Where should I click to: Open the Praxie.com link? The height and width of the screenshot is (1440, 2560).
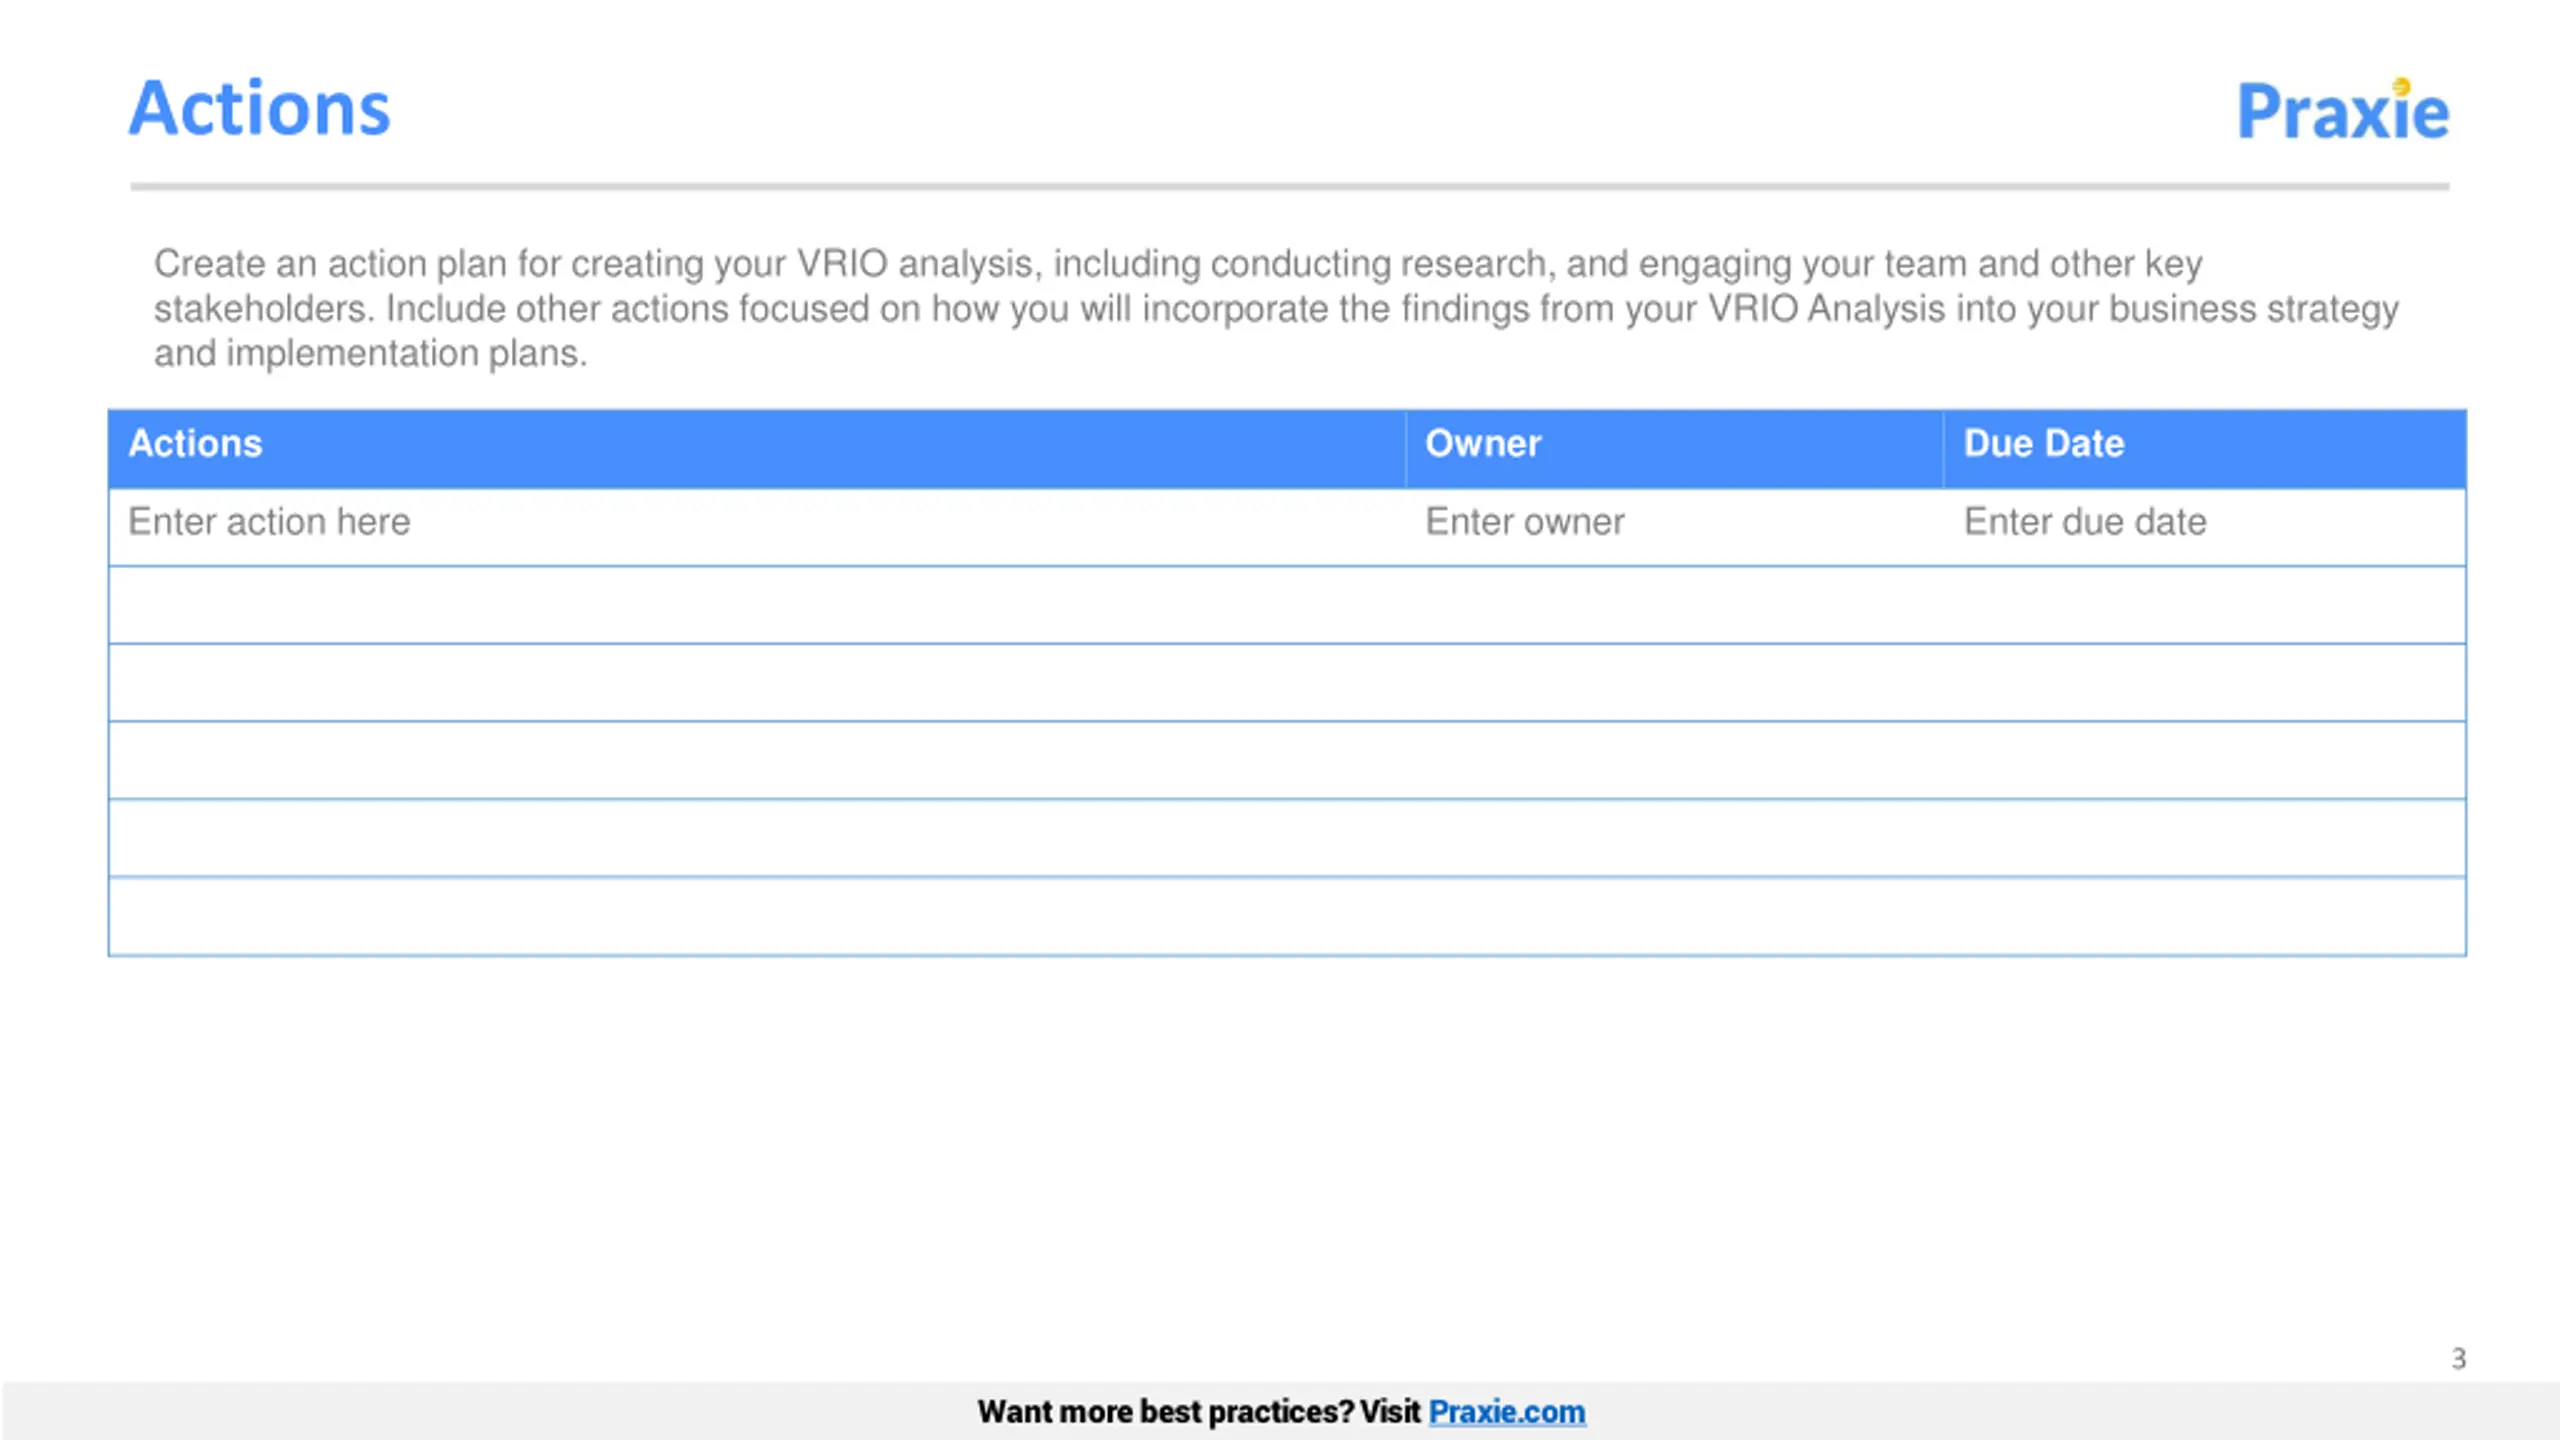tap(1506, 1411)
